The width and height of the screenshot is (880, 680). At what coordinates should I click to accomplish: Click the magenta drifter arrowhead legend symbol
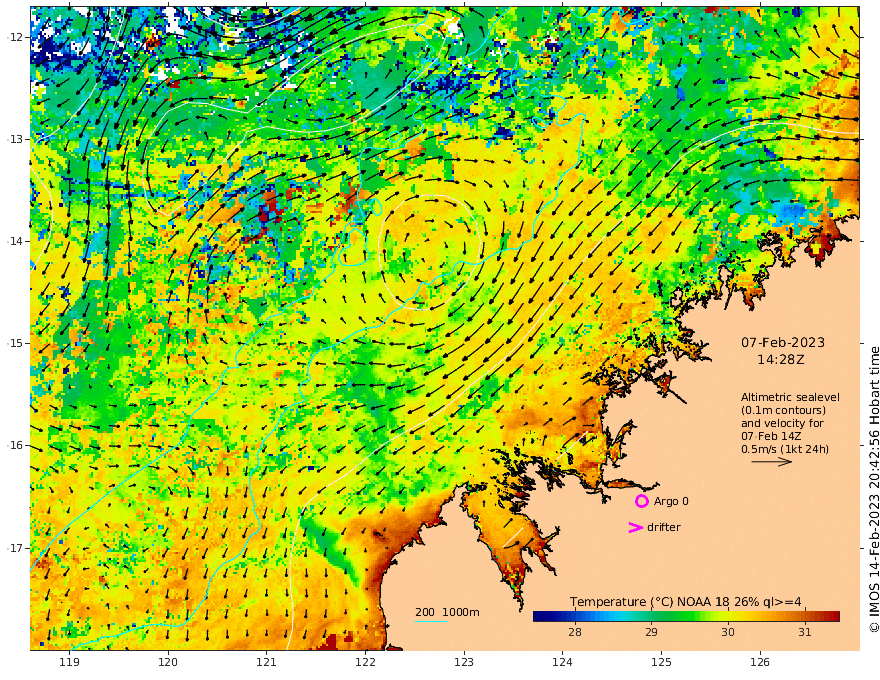tap(635, 527)
